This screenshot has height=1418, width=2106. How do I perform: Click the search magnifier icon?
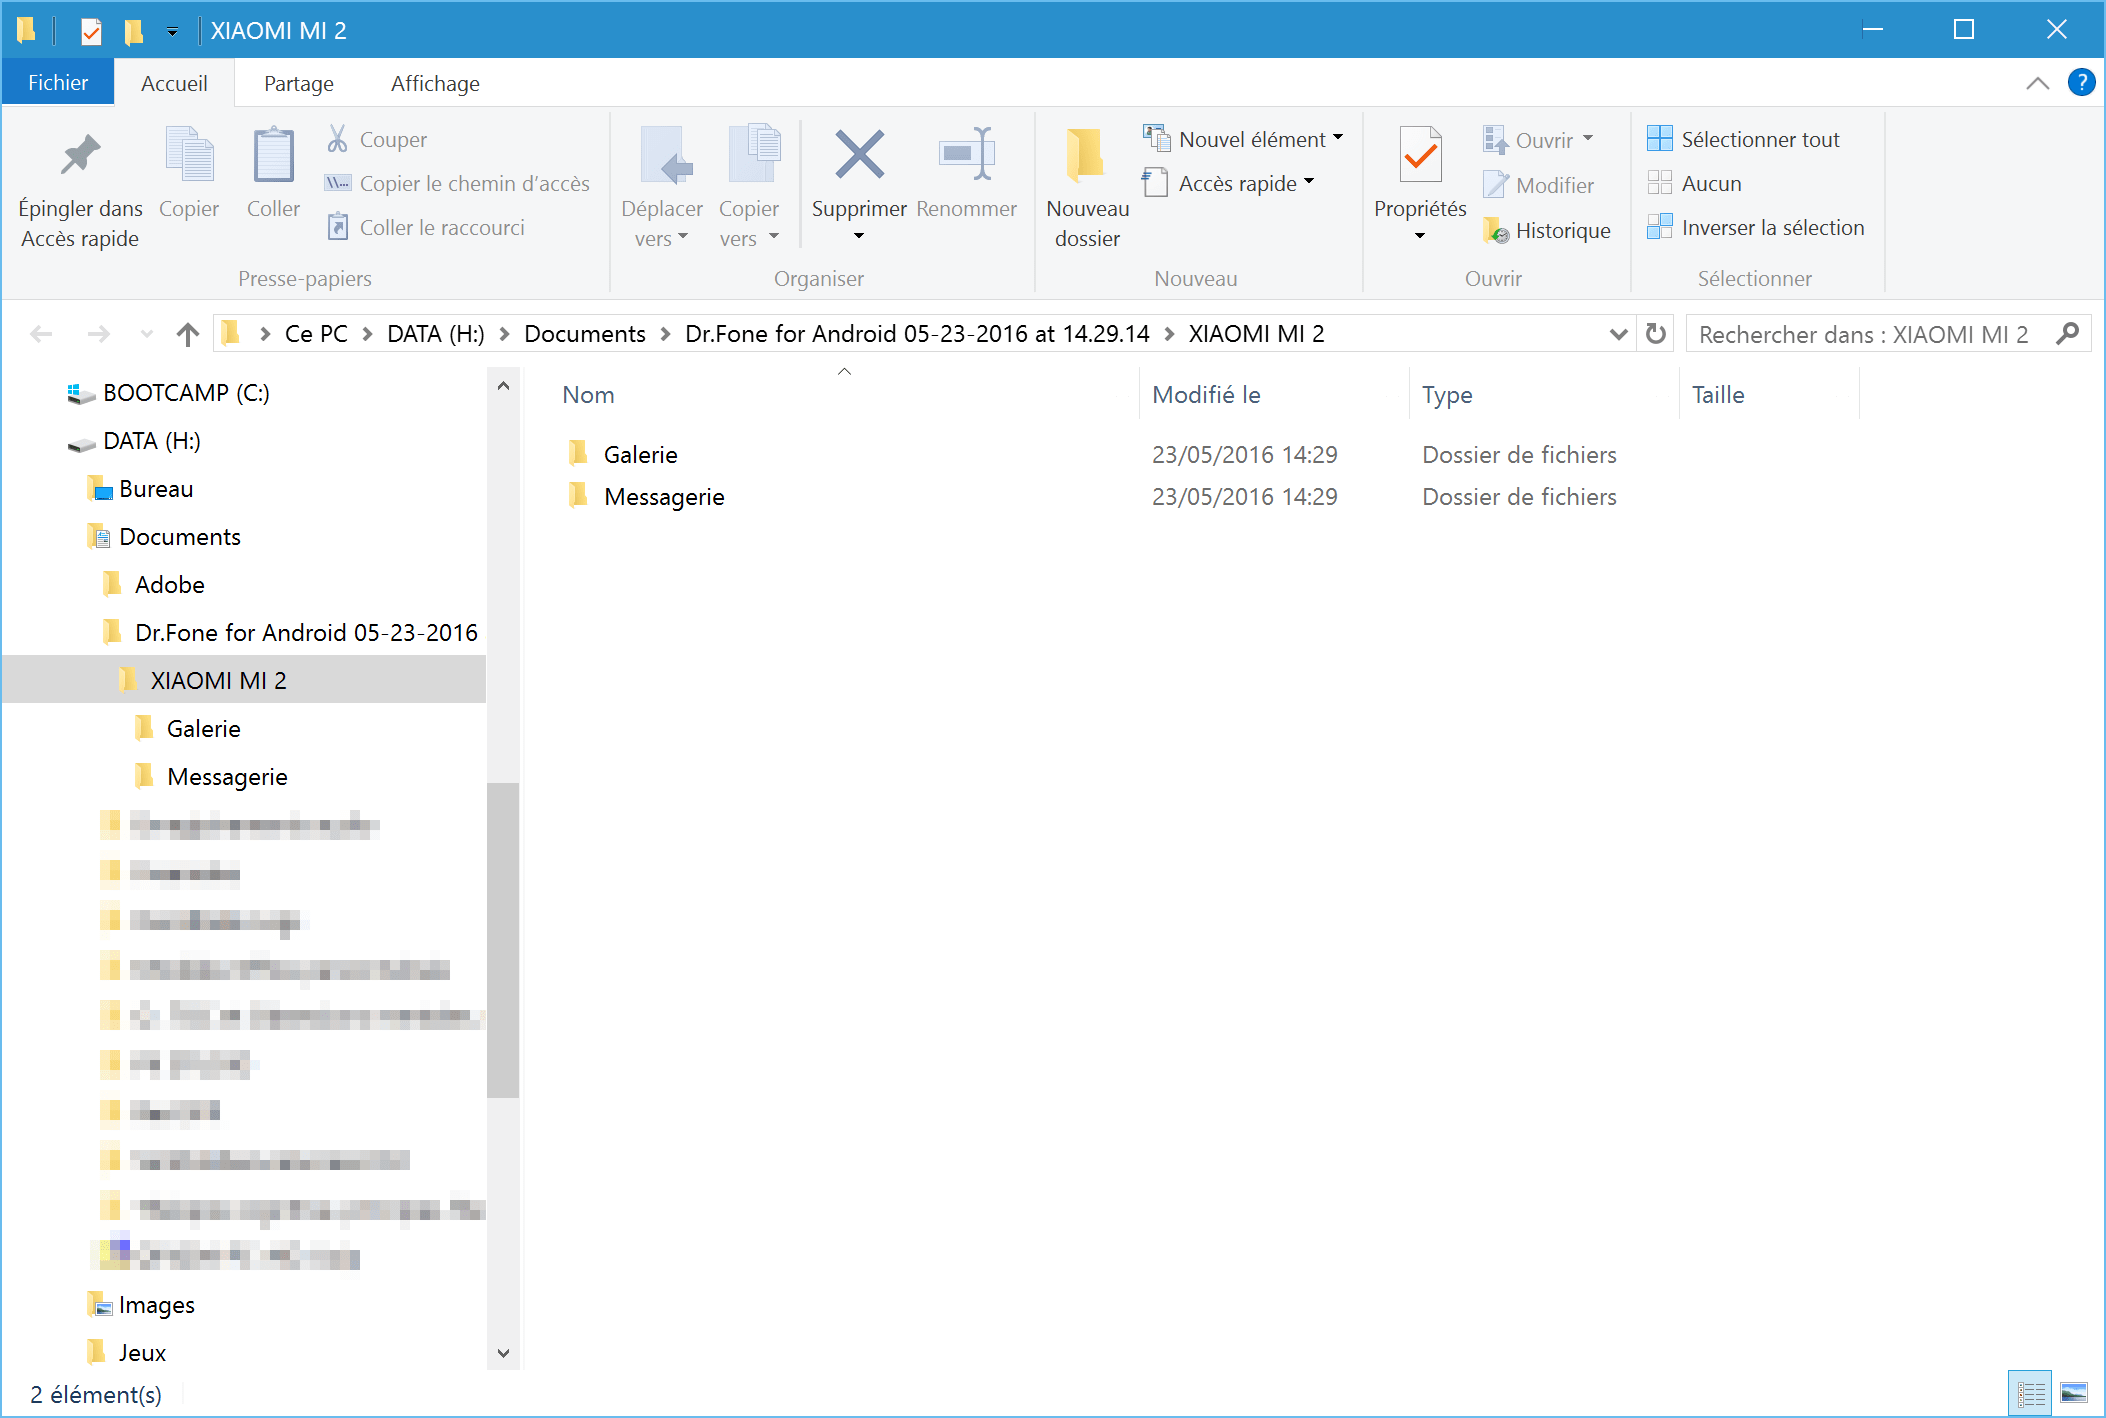[x=2068, y=333]
